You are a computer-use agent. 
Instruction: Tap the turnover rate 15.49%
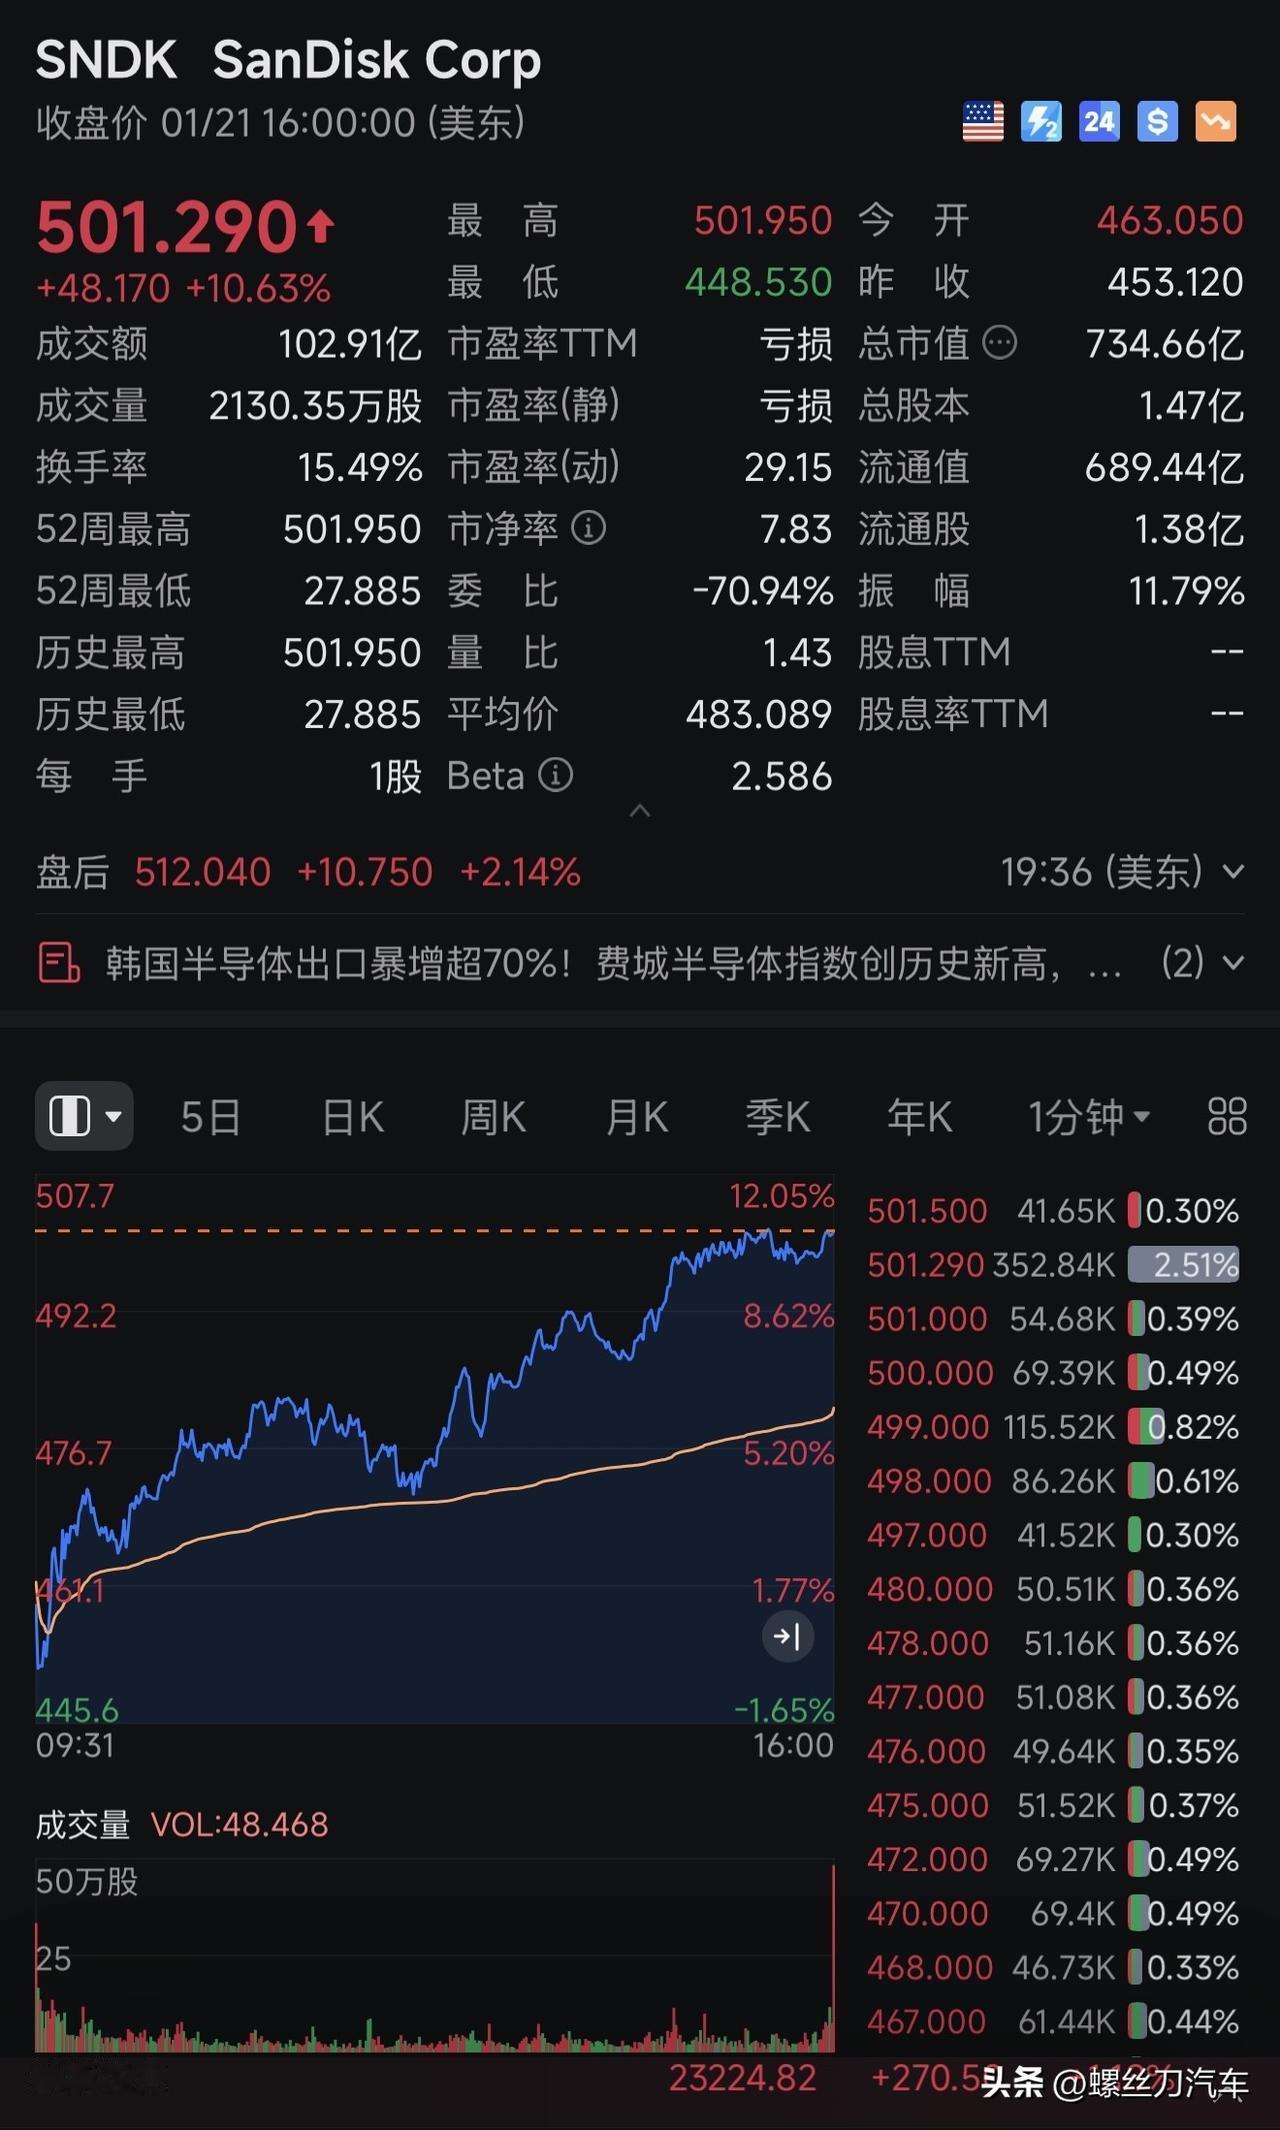coord(360,467)
